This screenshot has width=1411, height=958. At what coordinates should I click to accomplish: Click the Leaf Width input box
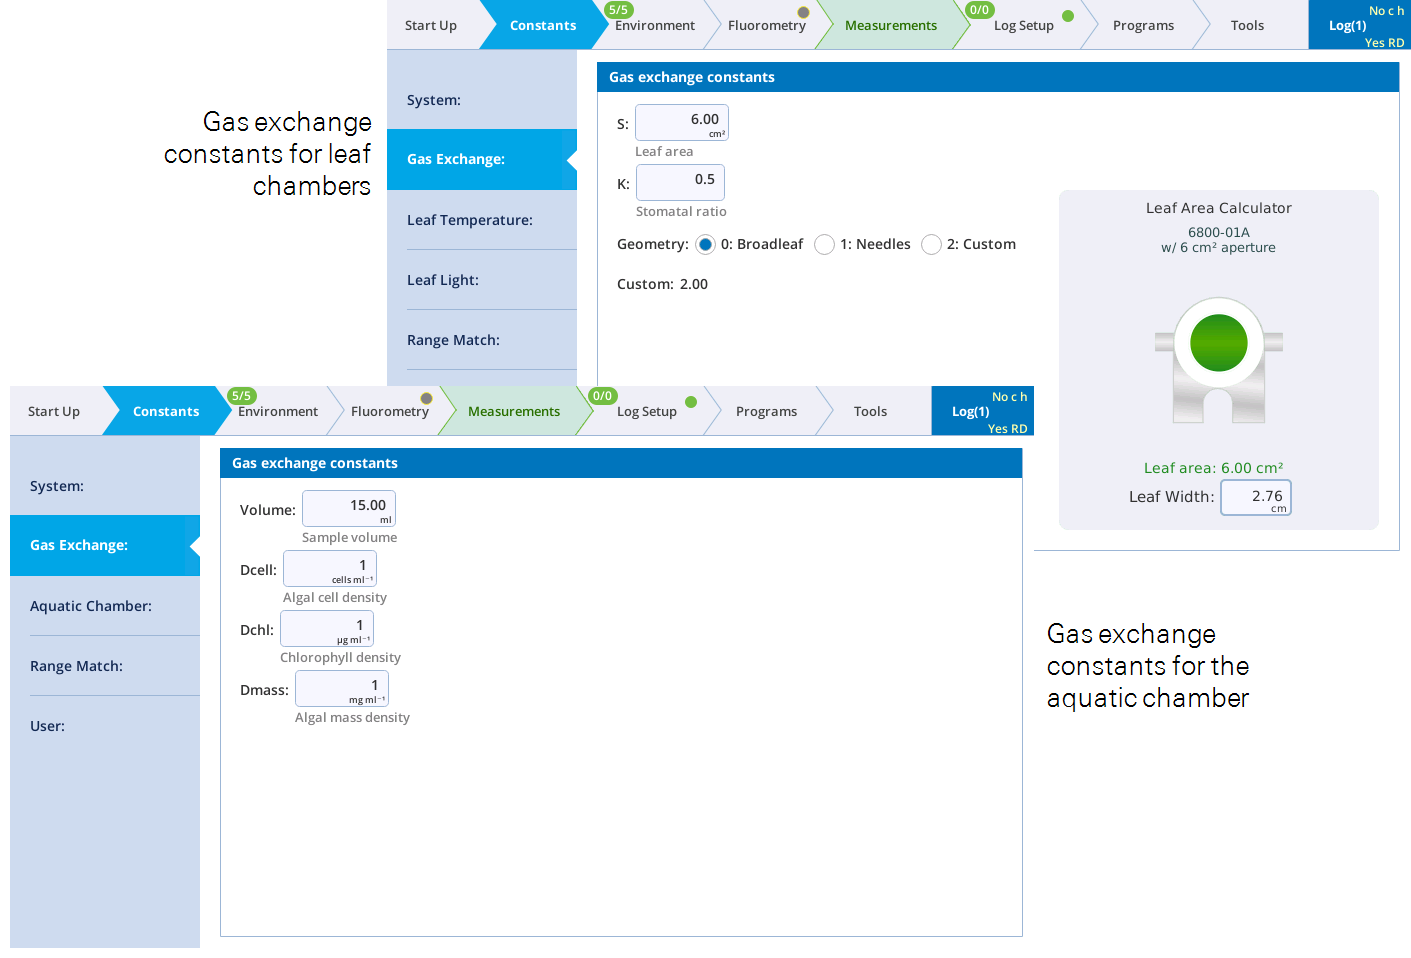coord(1255,497)
